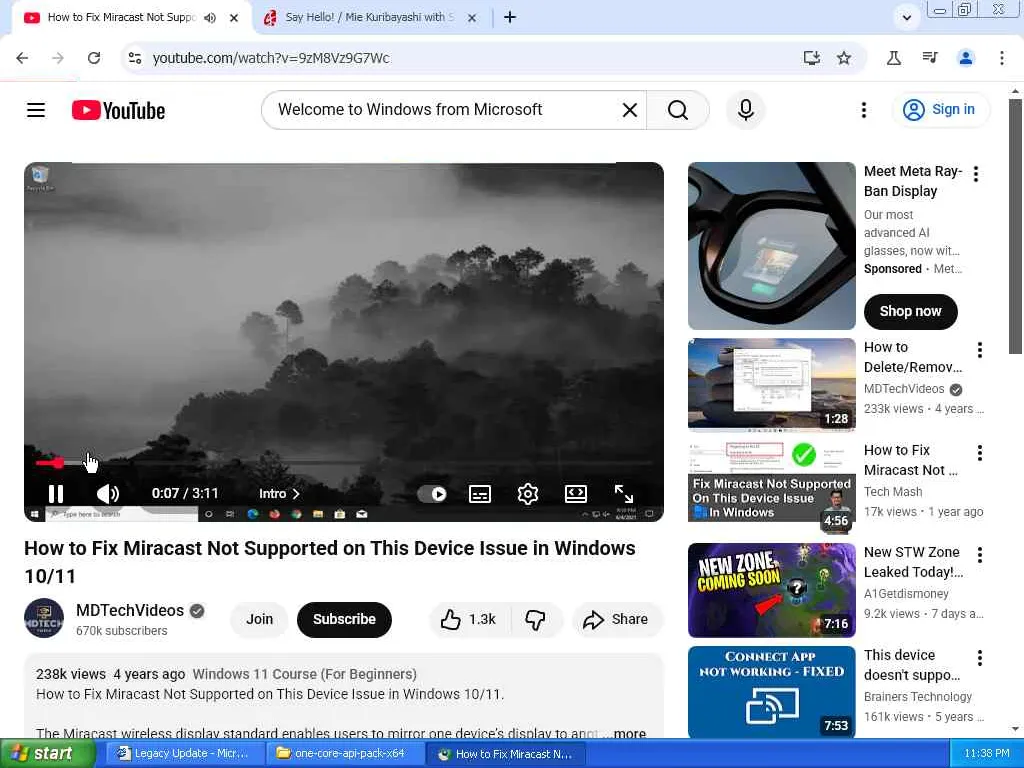Enter full screen mode
Viewport: 1024px width, 768px height.
point(624,494)
